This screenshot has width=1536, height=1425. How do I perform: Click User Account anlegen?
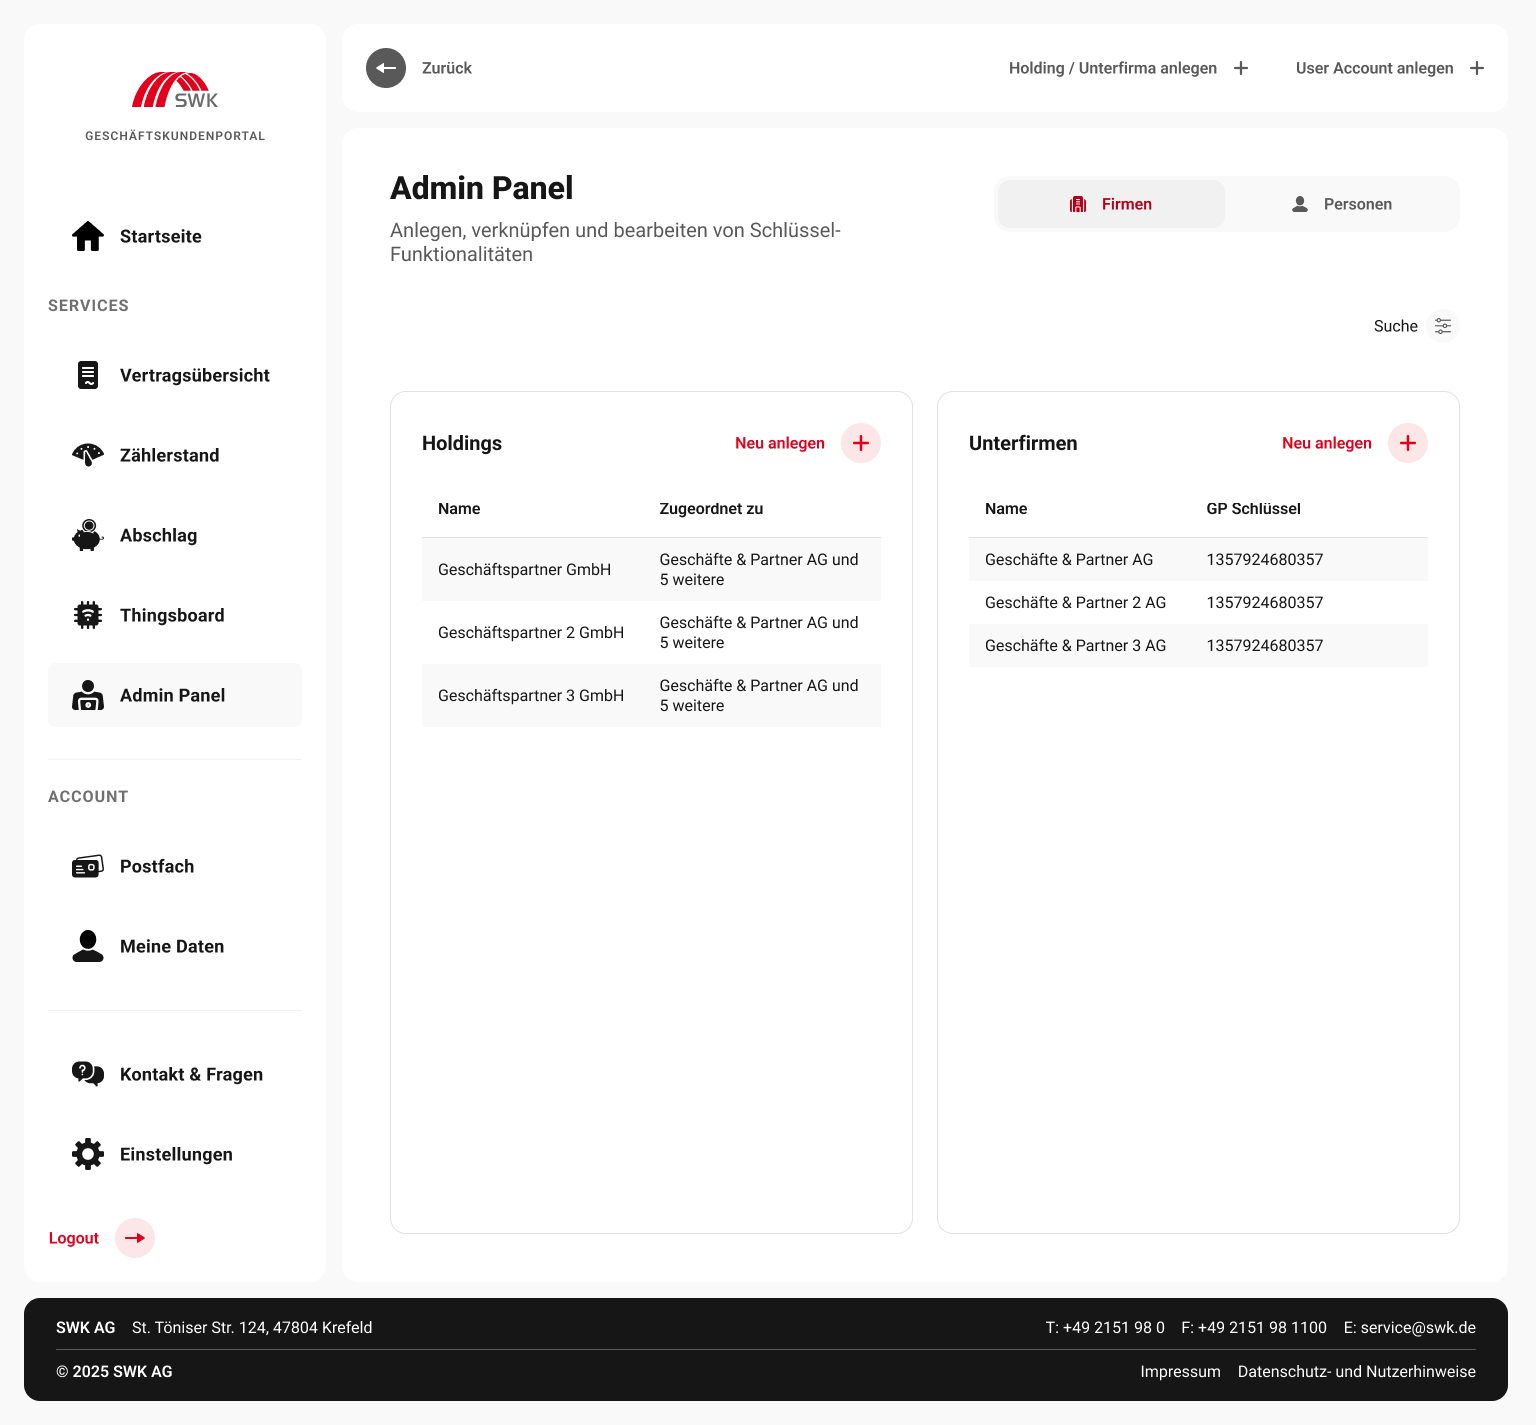tap(1375, 68)
